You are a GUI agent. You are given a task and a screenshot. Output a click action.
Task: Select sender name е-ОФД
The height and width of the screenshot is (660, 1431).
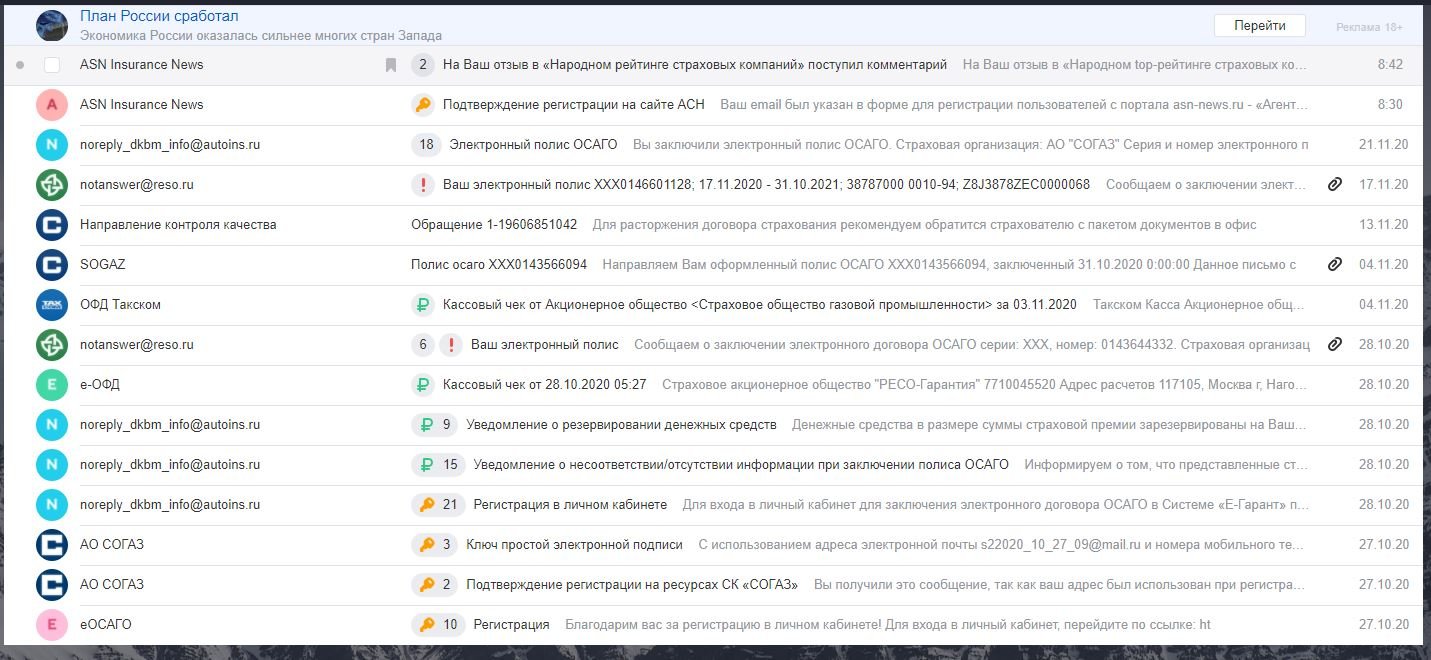pos(100,385)
